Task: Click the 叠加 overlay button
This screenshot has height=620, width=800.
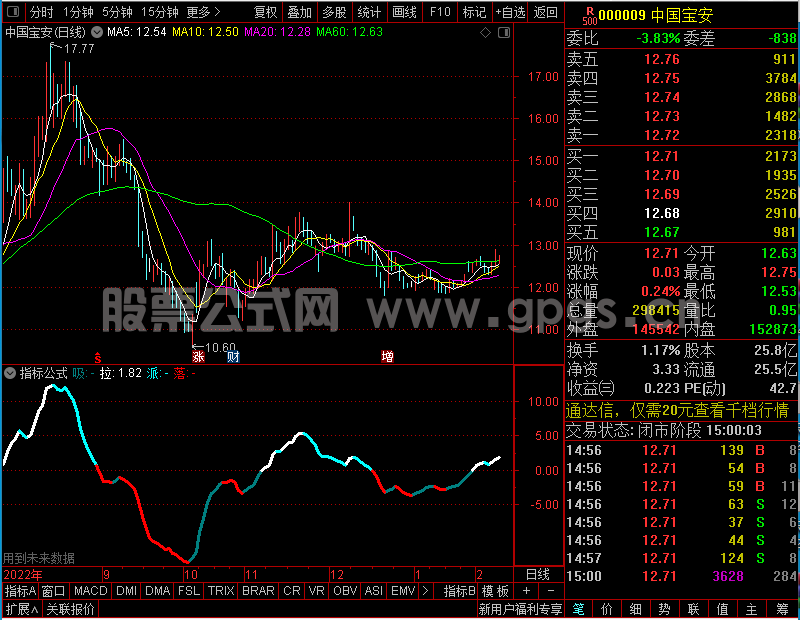Action: tap(299, 12)
